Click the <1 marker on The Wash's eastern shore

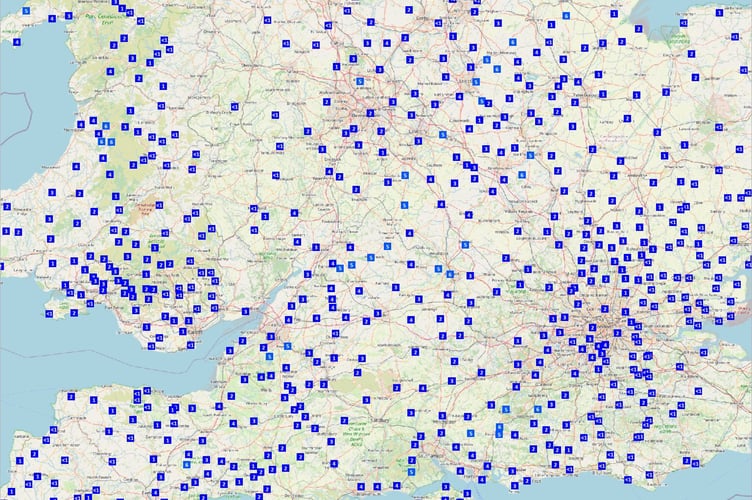(x=683, y=23)
